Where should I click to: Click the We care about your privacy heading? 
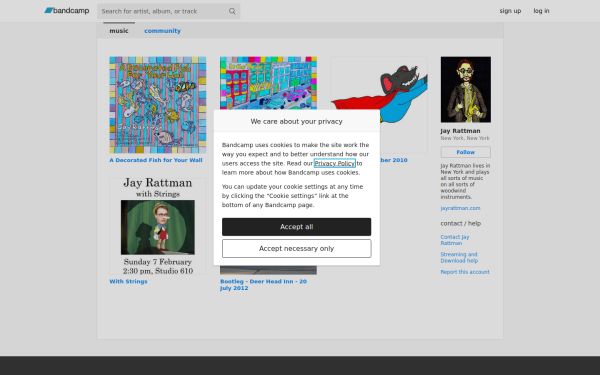[x=296, y=121]
